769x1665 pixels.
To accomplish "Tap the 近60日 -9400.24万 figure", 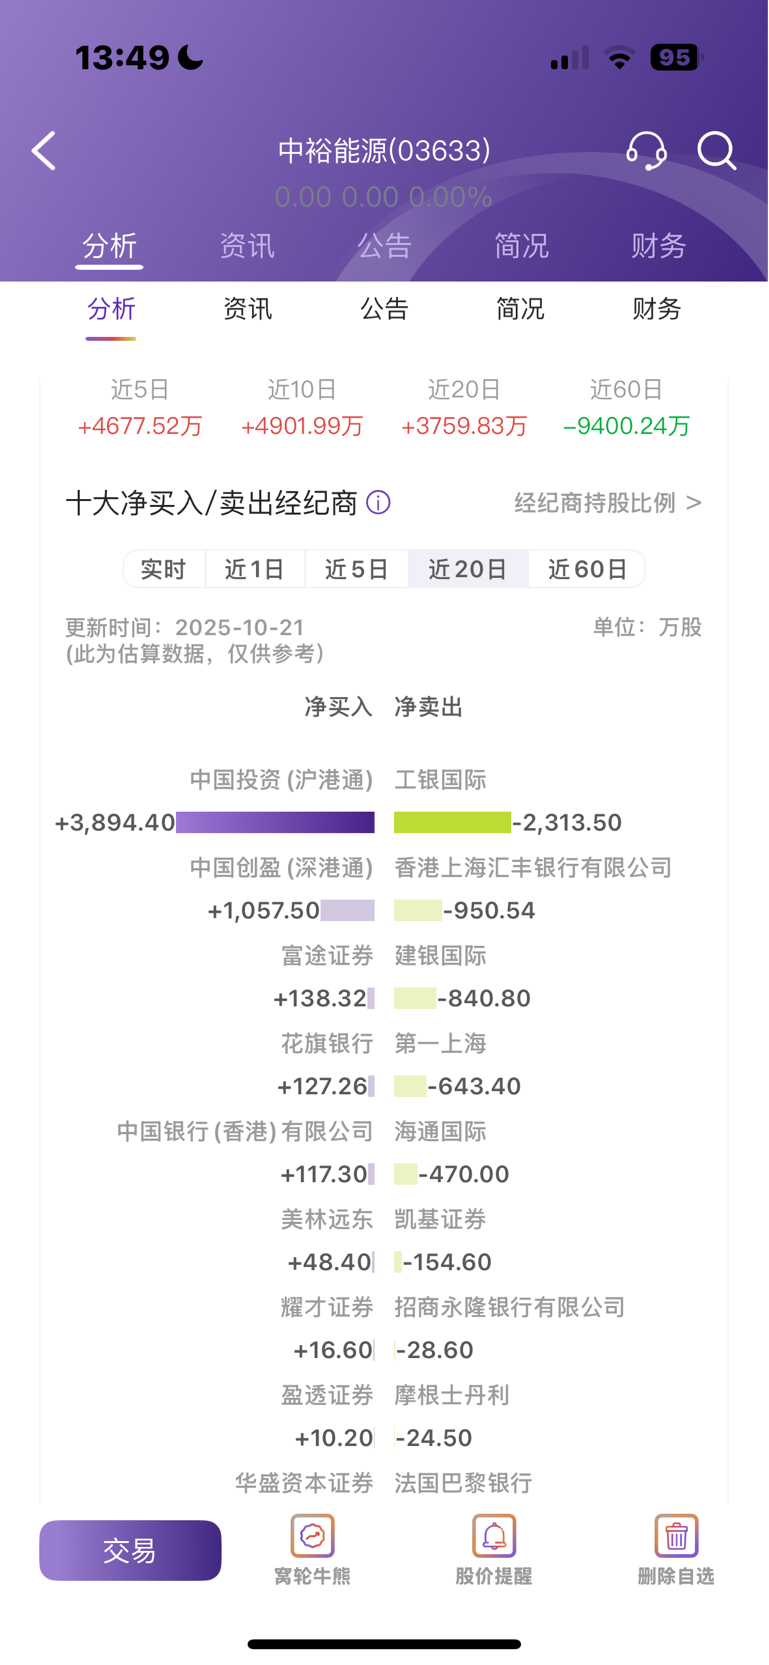I will click(x=626, y=426).
